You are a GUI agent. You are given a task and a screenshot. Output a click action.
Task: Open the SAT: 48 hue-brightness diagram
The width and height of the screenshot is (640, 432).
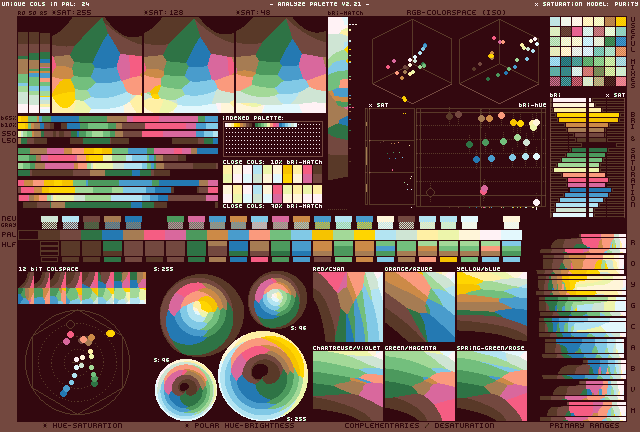pos(281,65)
